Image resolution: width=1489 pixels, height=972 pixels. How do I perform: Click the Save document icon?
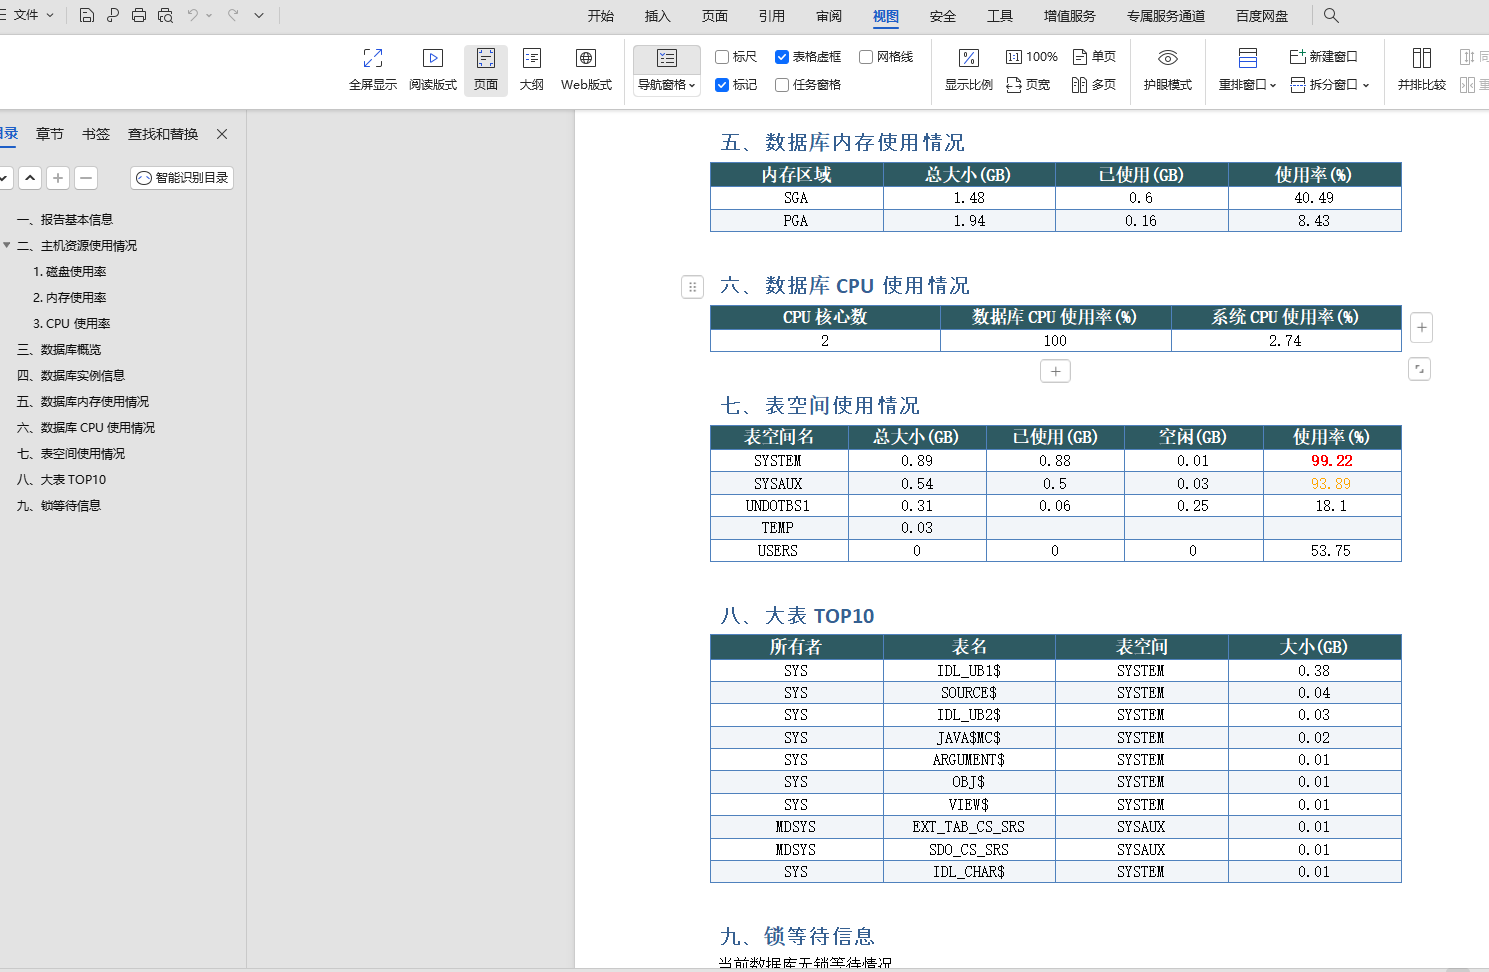pyautogui.click(x=87, y=15)
